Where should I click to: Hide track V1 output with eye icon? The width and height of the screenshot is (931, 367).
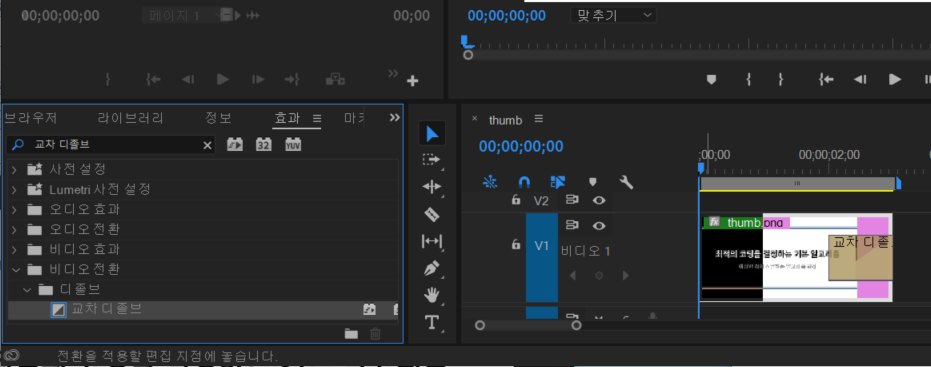click(599, 226)
